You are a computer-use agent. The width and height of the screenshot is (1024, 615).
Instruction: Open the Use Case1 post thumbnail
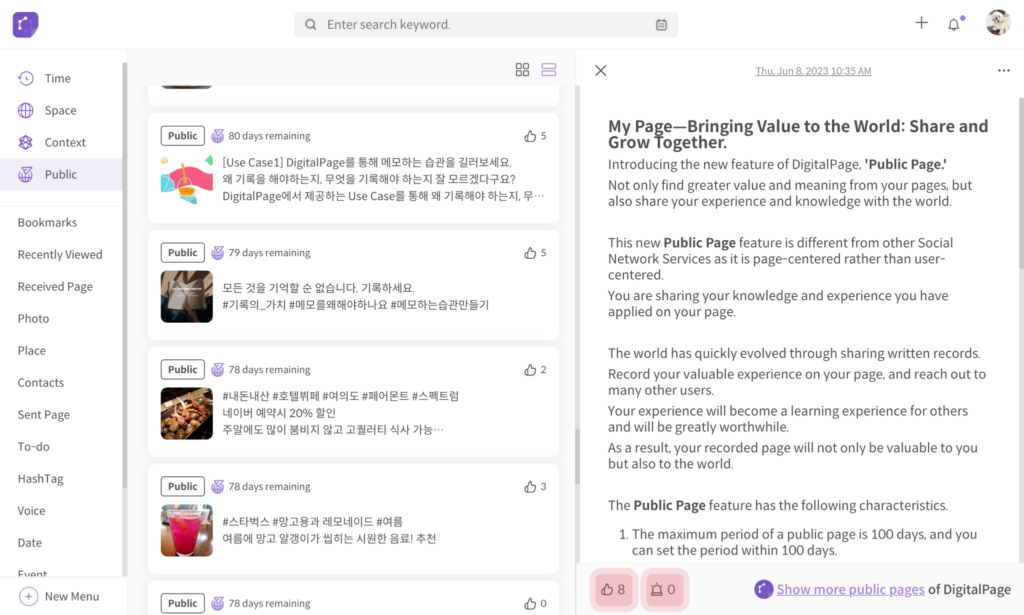pos(187,180)
